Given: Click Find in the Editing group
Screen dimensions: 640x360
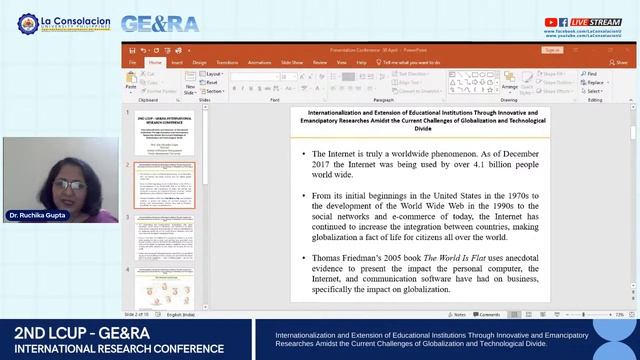Looking at the screenshot, I should pyautogui.click(x=589, y=74).
